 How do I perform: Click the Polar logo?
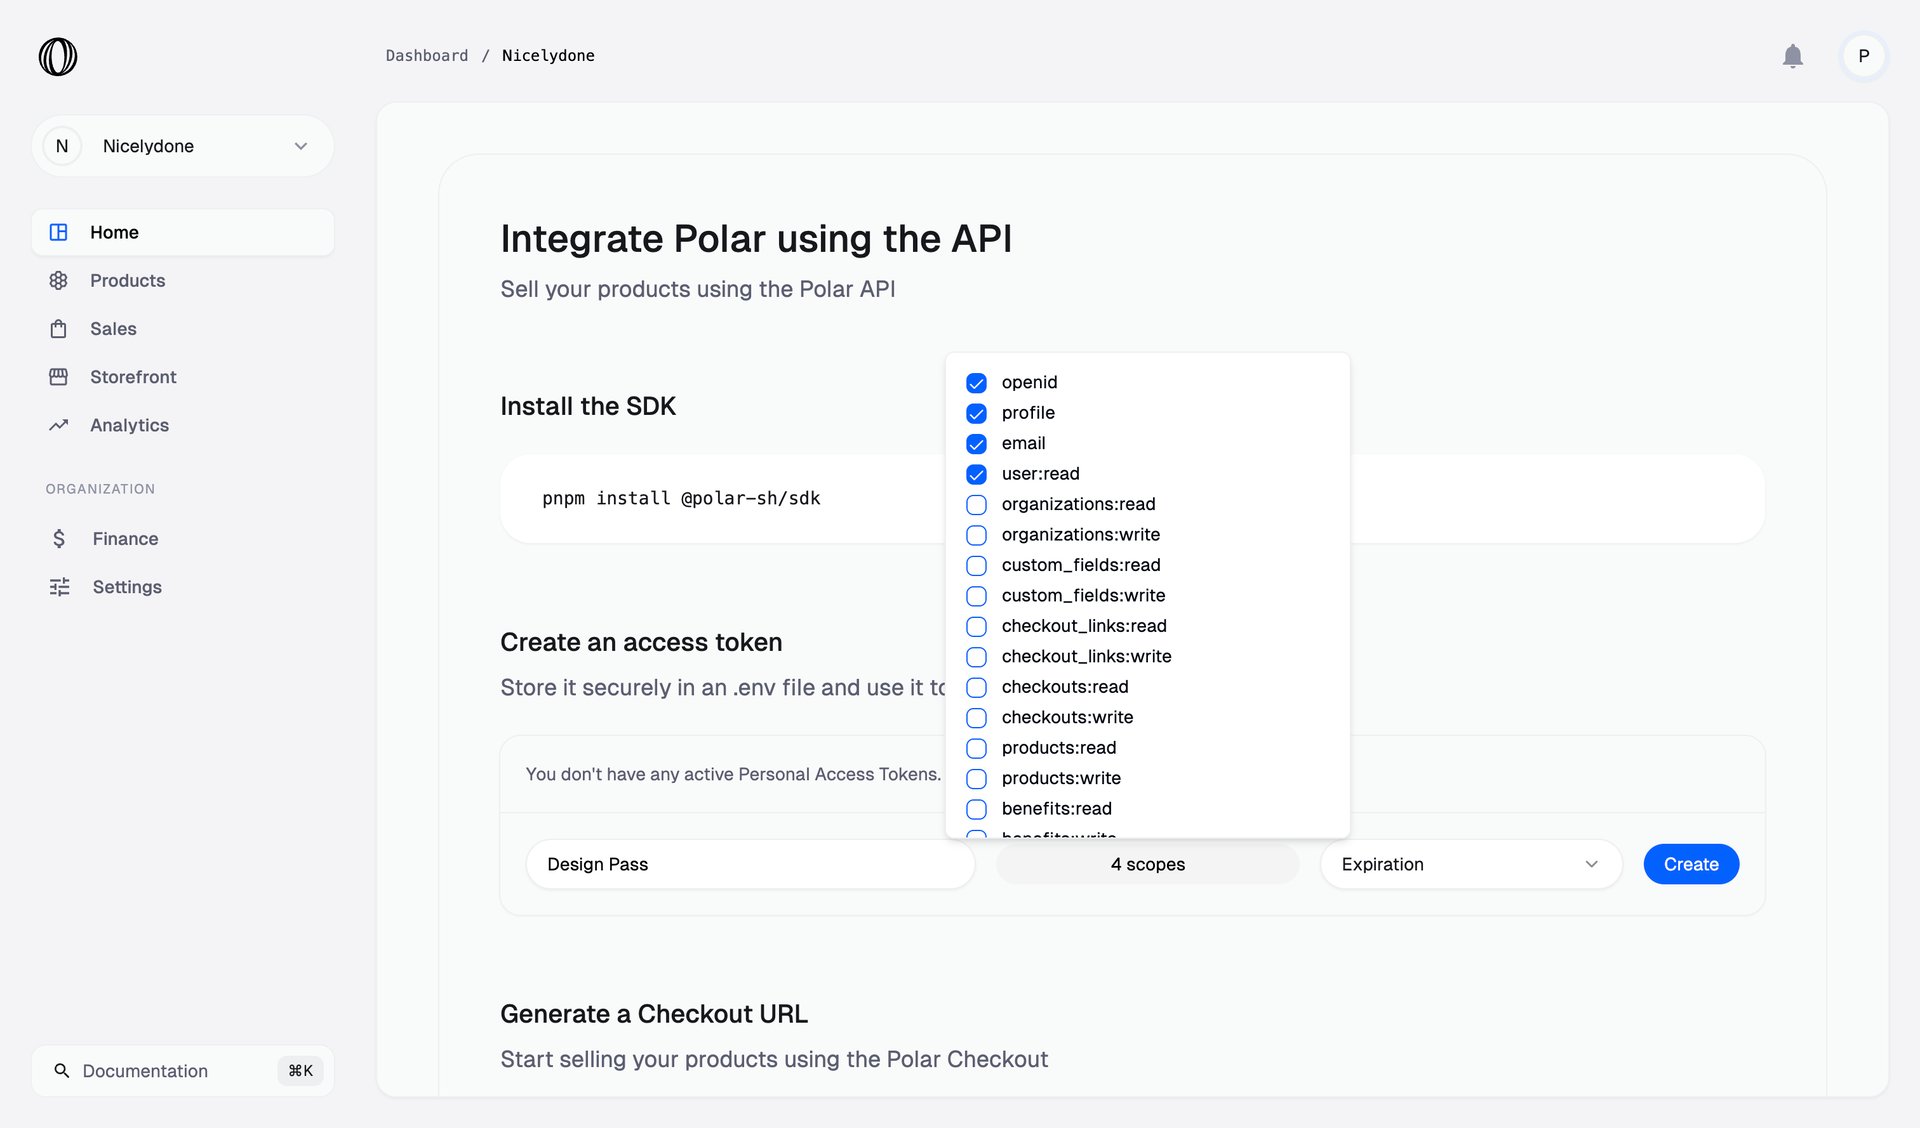(57, 56)
